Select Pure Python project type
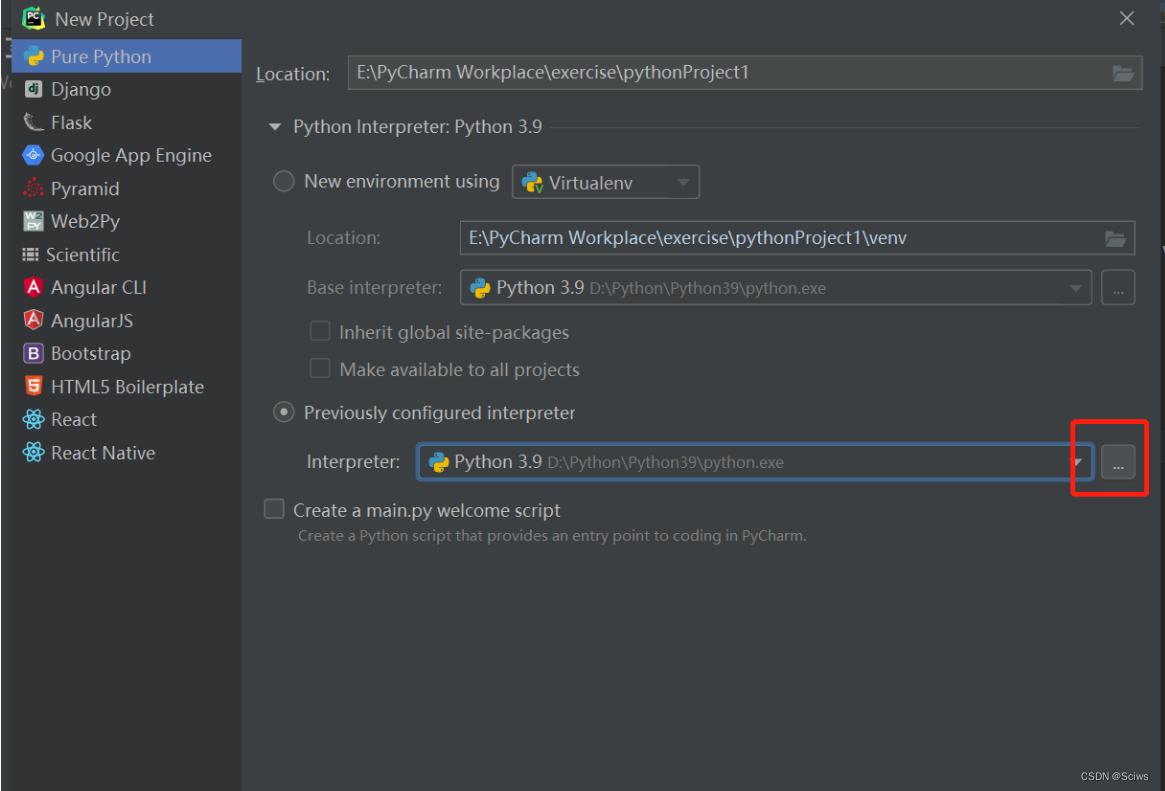 (126, 56)
